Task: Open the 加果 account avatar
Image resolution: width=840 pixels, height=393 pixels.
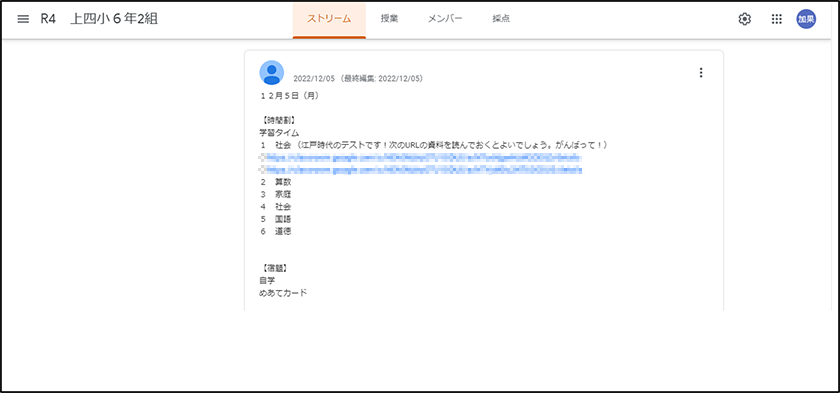Action: pyautogui.click(x=806, y=19)
